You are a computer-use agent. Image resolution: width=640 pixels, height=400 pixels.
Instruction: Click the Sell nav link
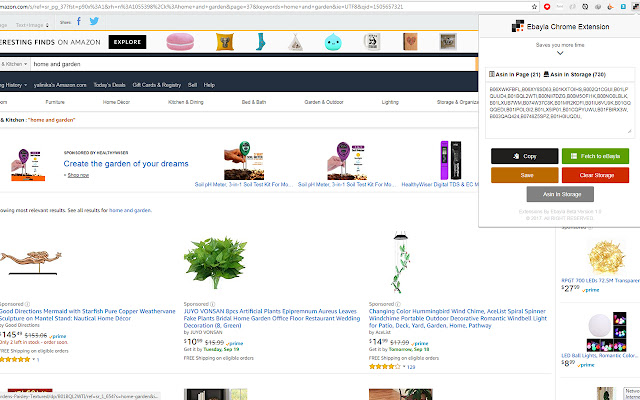pyautogui.click(x=192, y=85)
